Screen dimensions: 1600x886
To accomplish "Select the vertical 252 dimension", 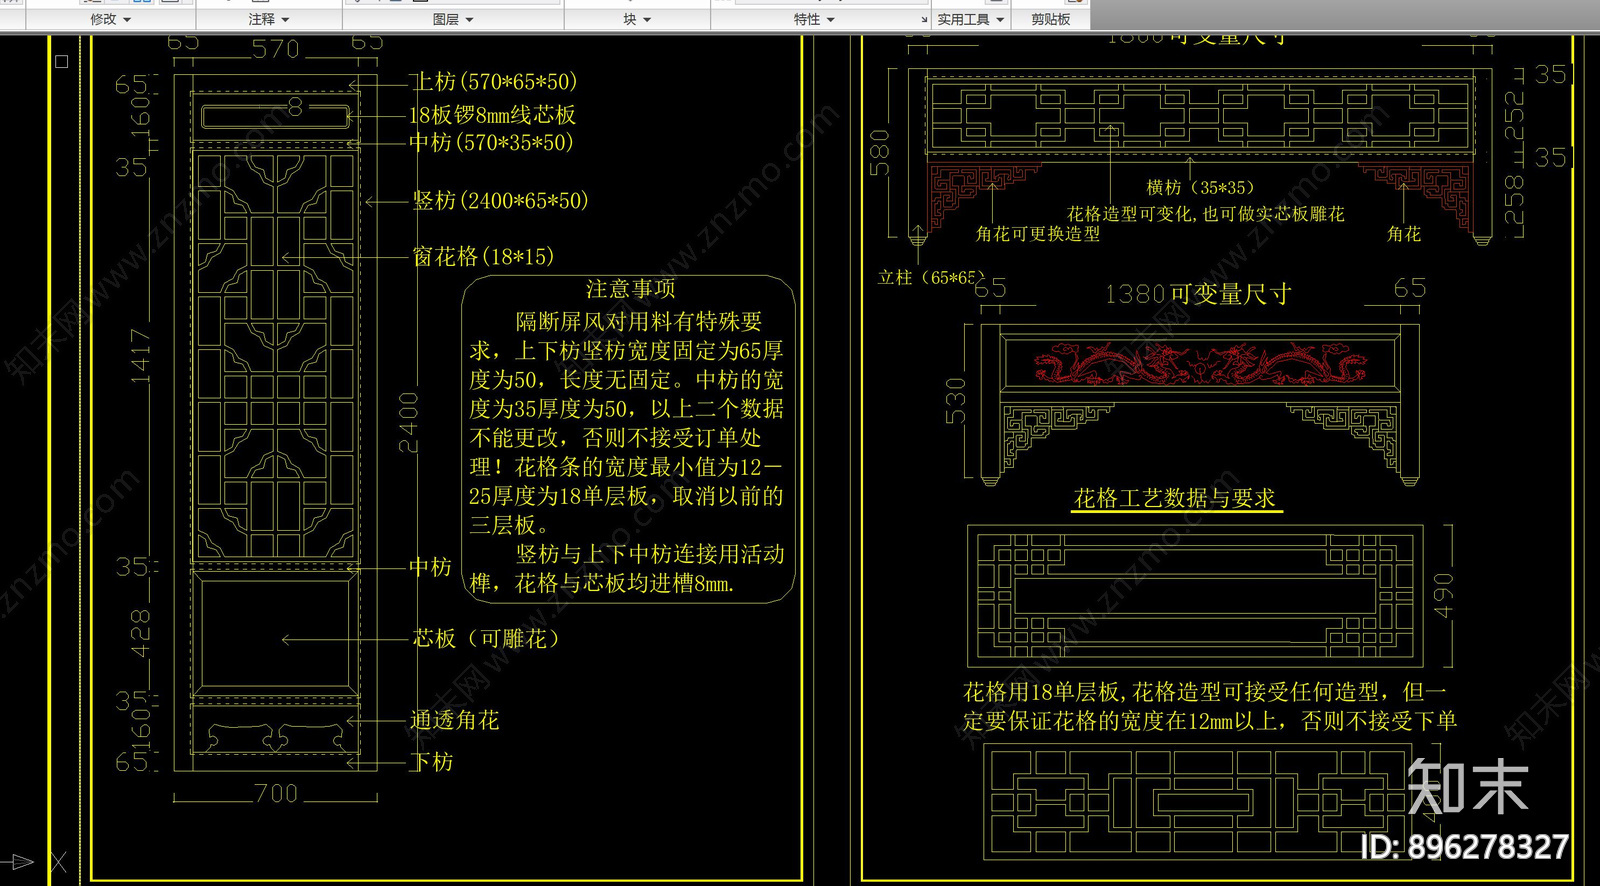I will click(x=1515, y=116).
